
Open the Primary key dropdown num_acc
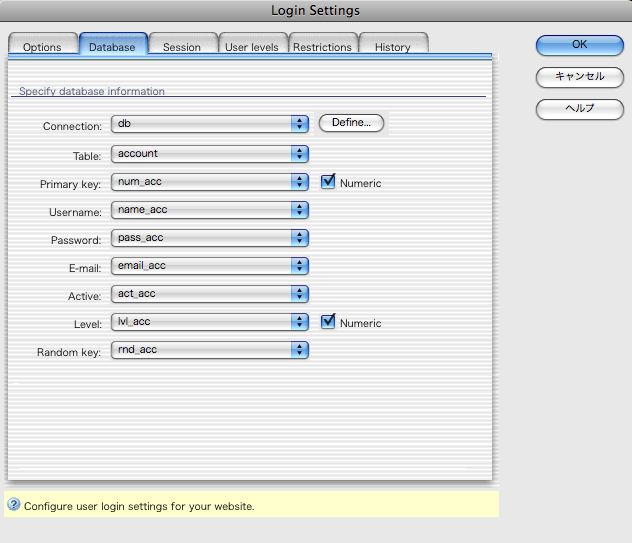click(209, 182)
